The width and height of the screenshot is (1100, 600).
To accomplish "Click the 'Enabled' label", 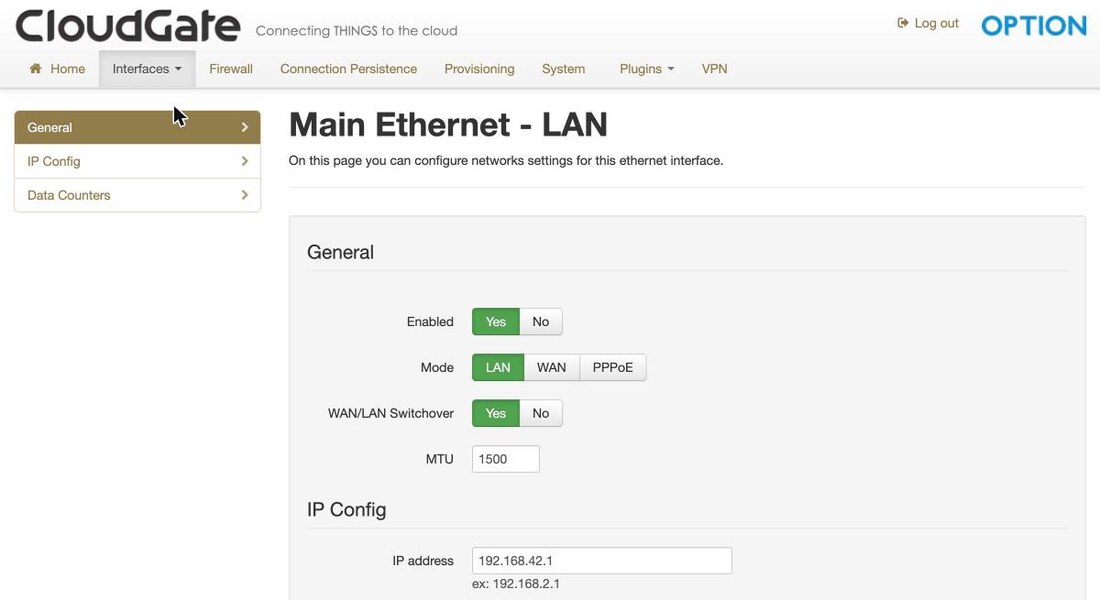I will click(430, 321).
